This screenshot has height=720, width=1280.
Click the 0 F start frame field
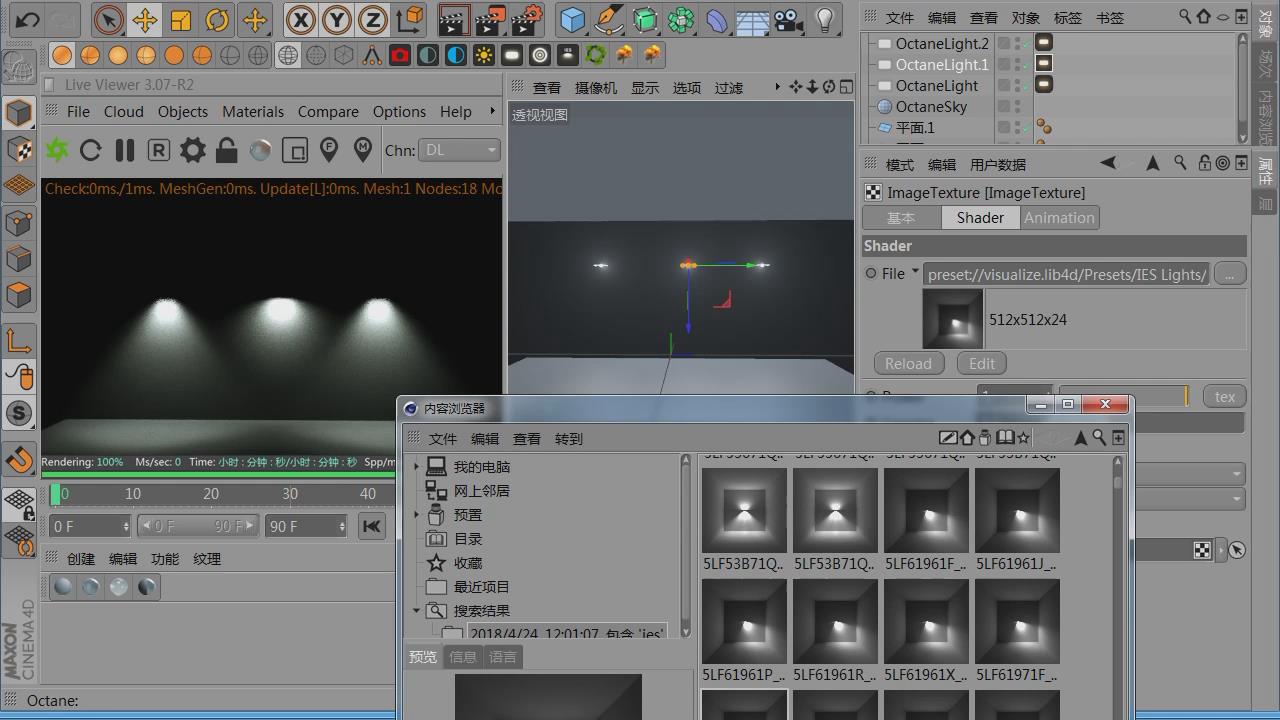point(91,526)
